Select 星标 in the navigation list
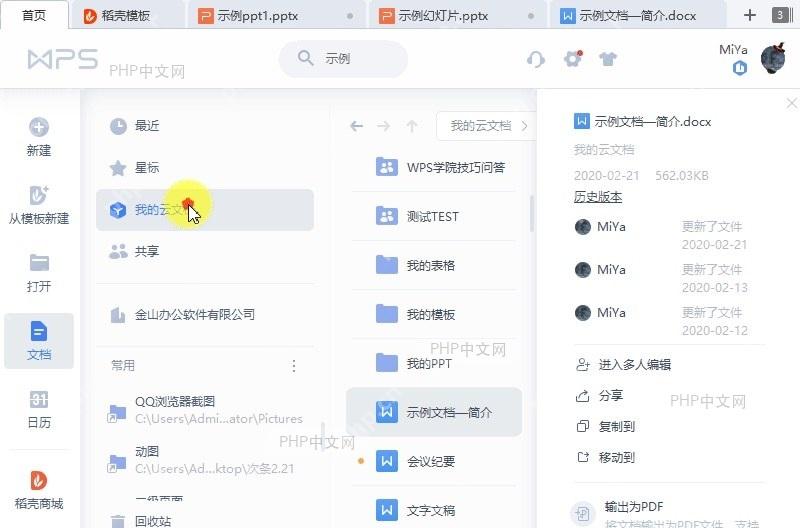 (205, 168)
